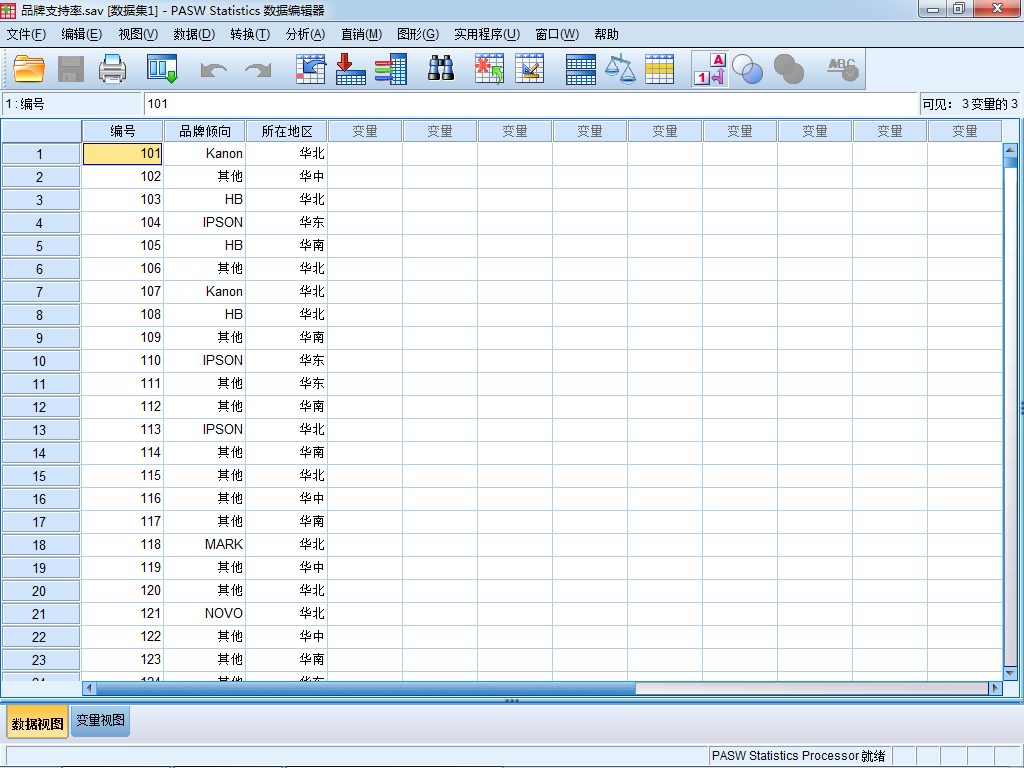Select row header 5

40,246
